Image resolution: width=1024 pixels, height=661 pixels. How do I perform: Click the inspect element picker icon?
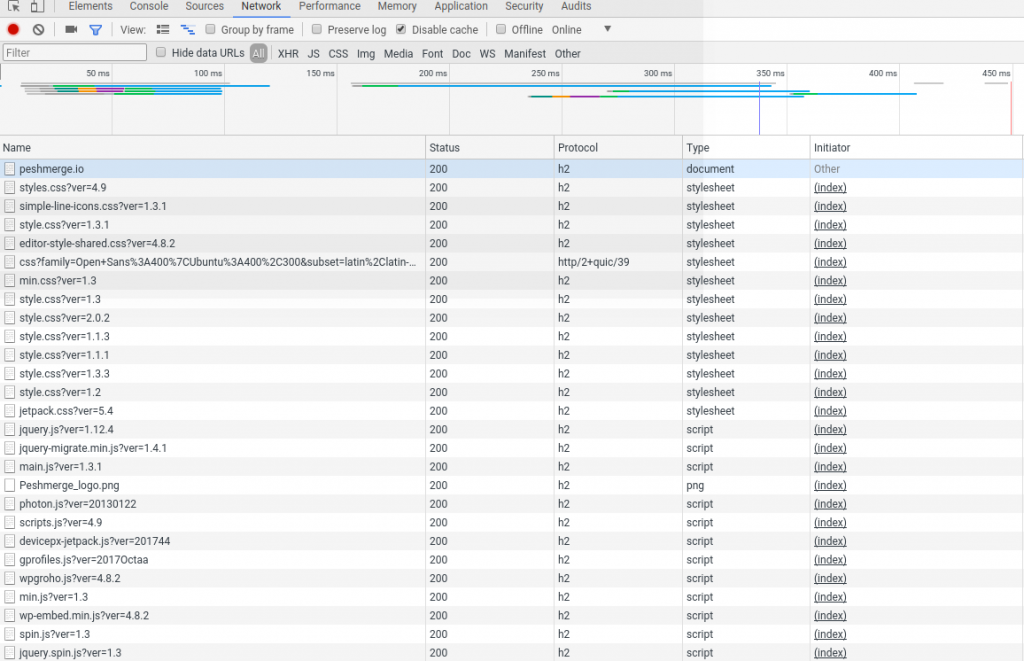(13, 6)
